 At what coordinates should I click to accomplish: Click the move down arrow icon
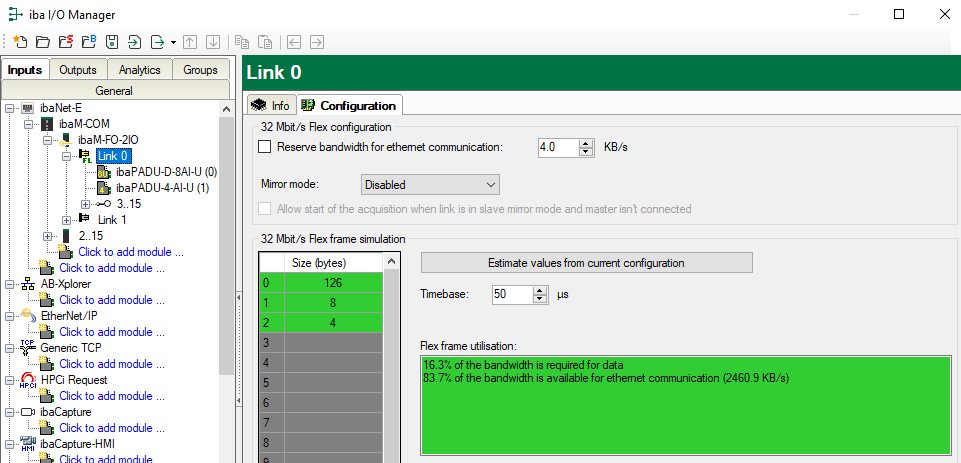click(x=213, y=42)
